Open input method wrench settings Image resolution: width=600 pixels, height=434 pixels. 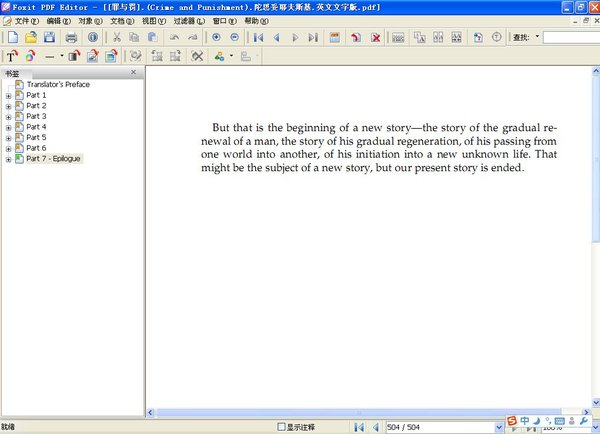click(x=584, y=421)
